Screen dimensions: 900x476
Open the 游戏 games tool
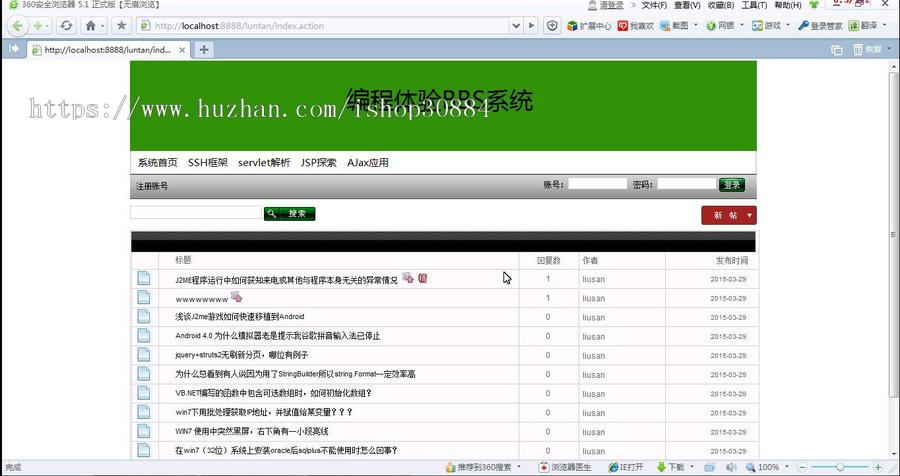766,26
